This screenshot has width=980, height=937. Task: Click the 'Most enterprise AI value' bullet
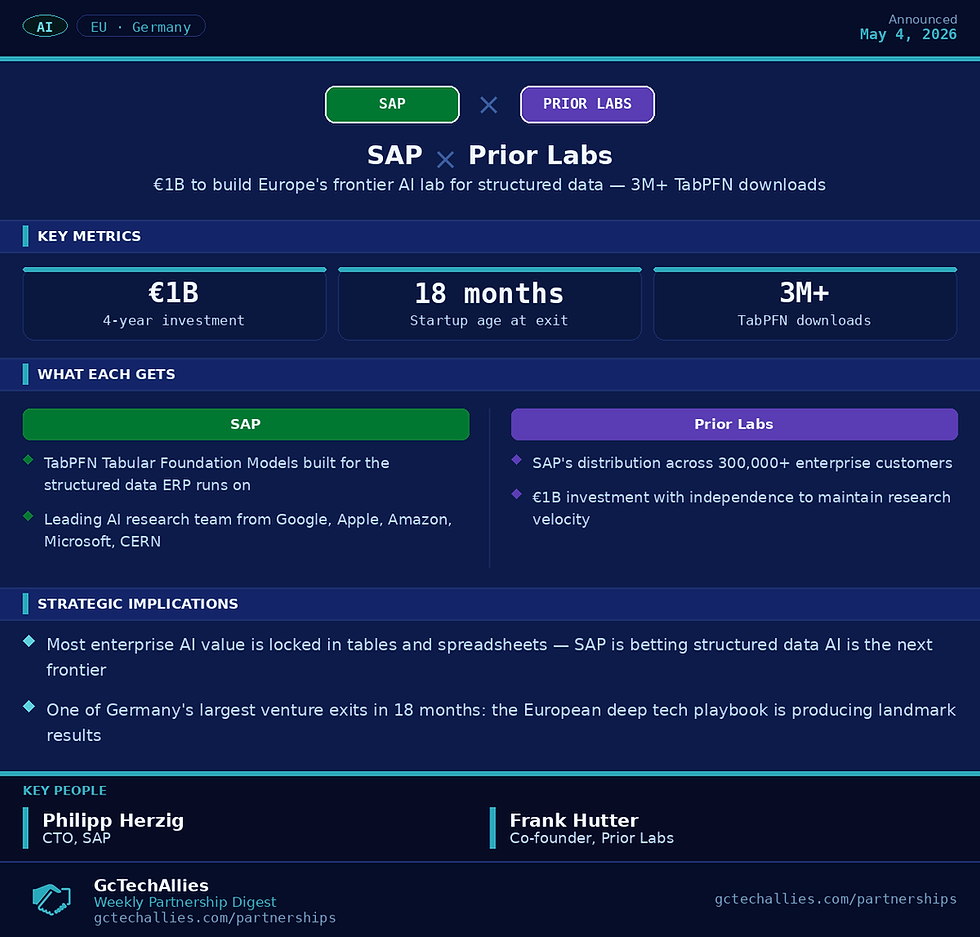point(489,657)
